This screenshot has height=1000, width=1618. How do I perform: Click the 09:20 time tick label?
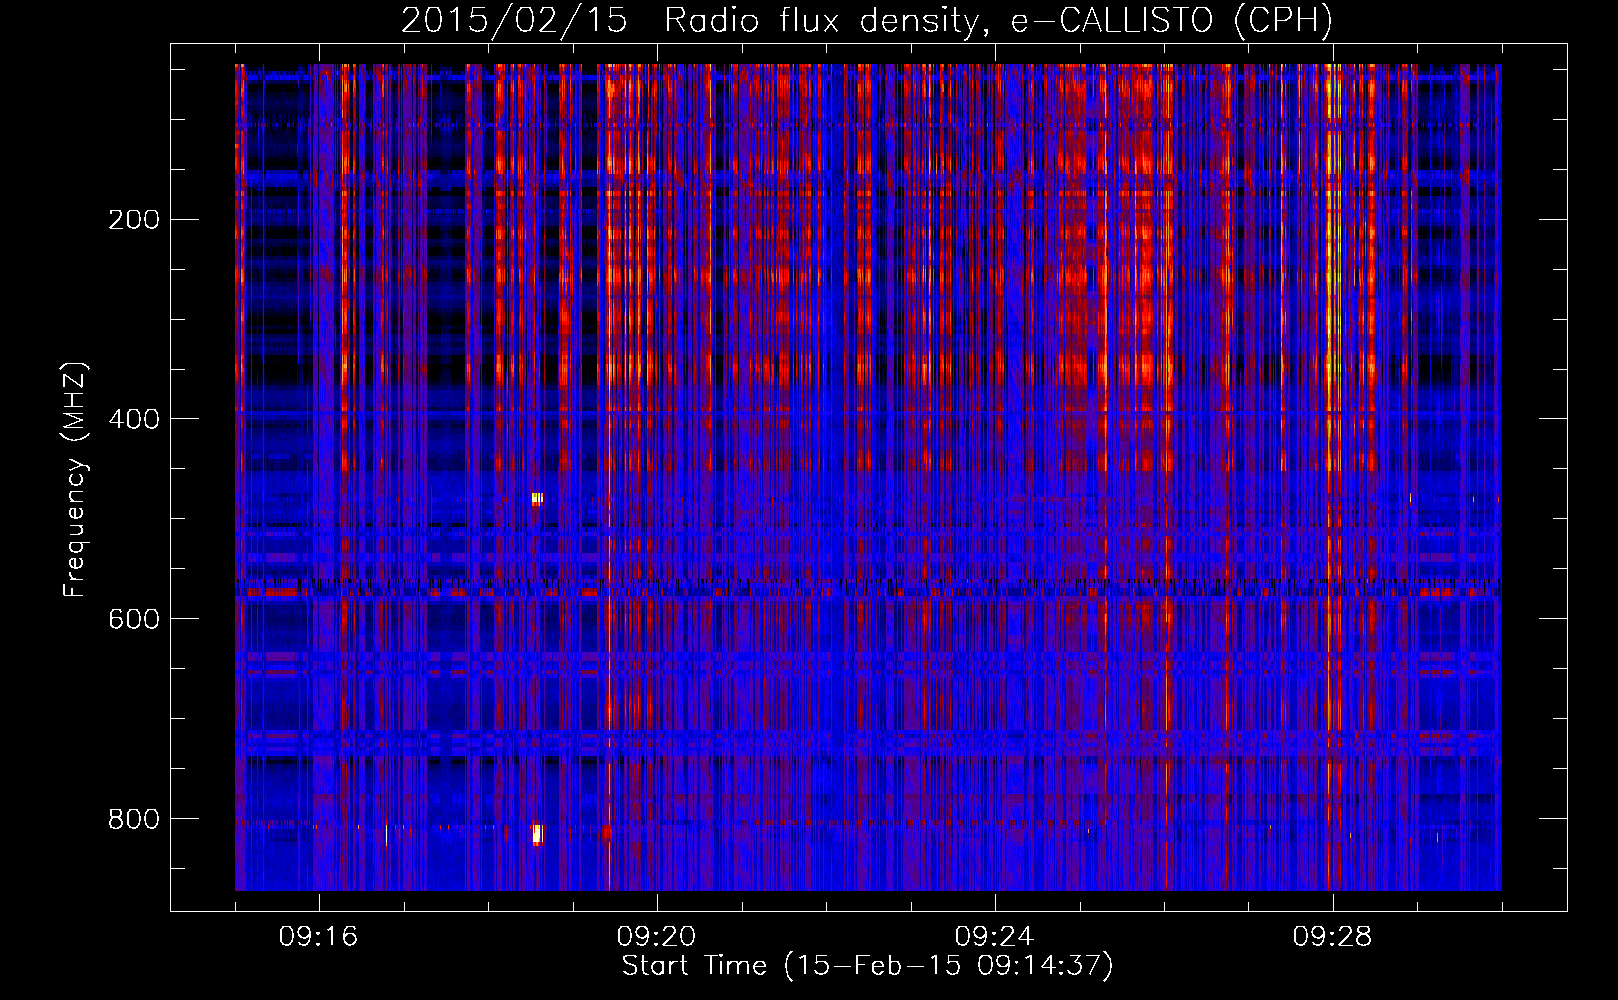click(x=657, y=937)
